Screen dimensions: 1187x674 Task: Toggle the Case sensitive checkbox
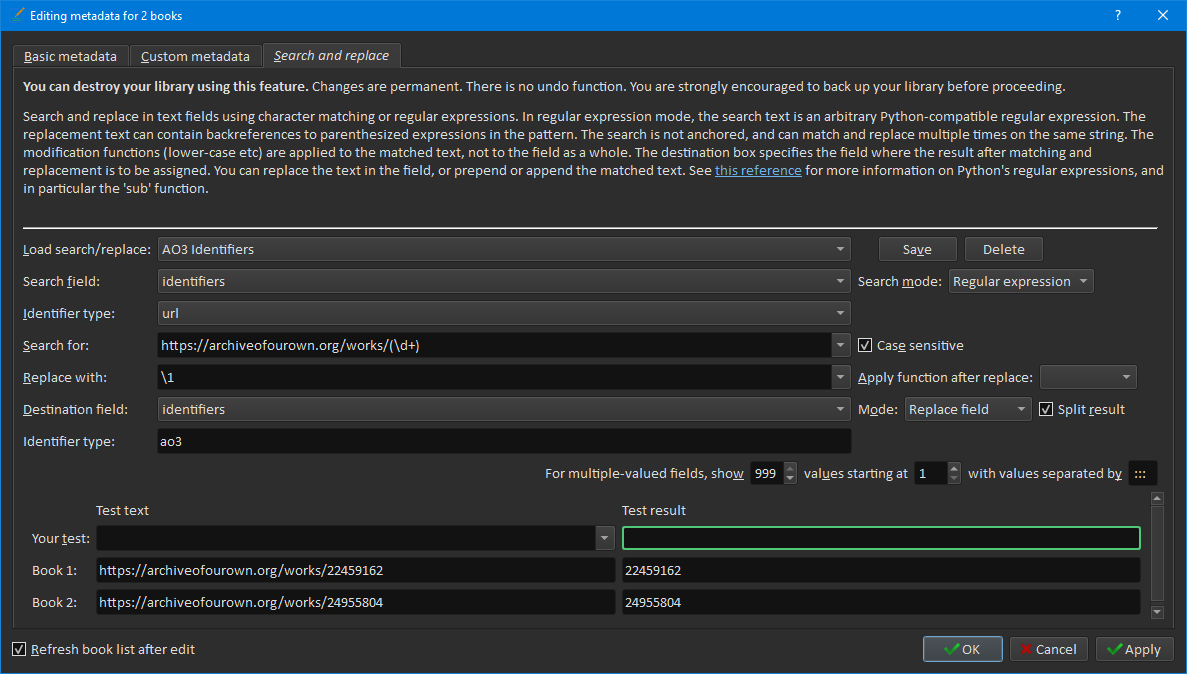866,345
